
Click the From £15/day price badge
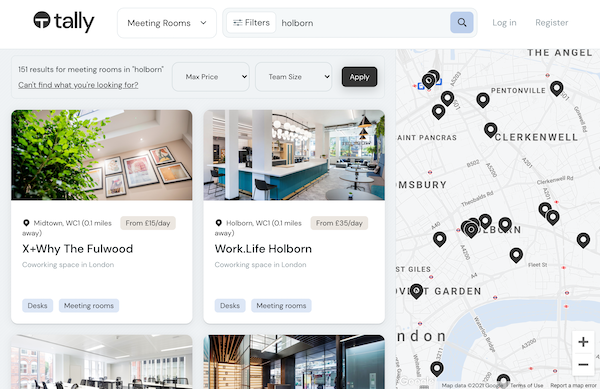pos(148,223)
